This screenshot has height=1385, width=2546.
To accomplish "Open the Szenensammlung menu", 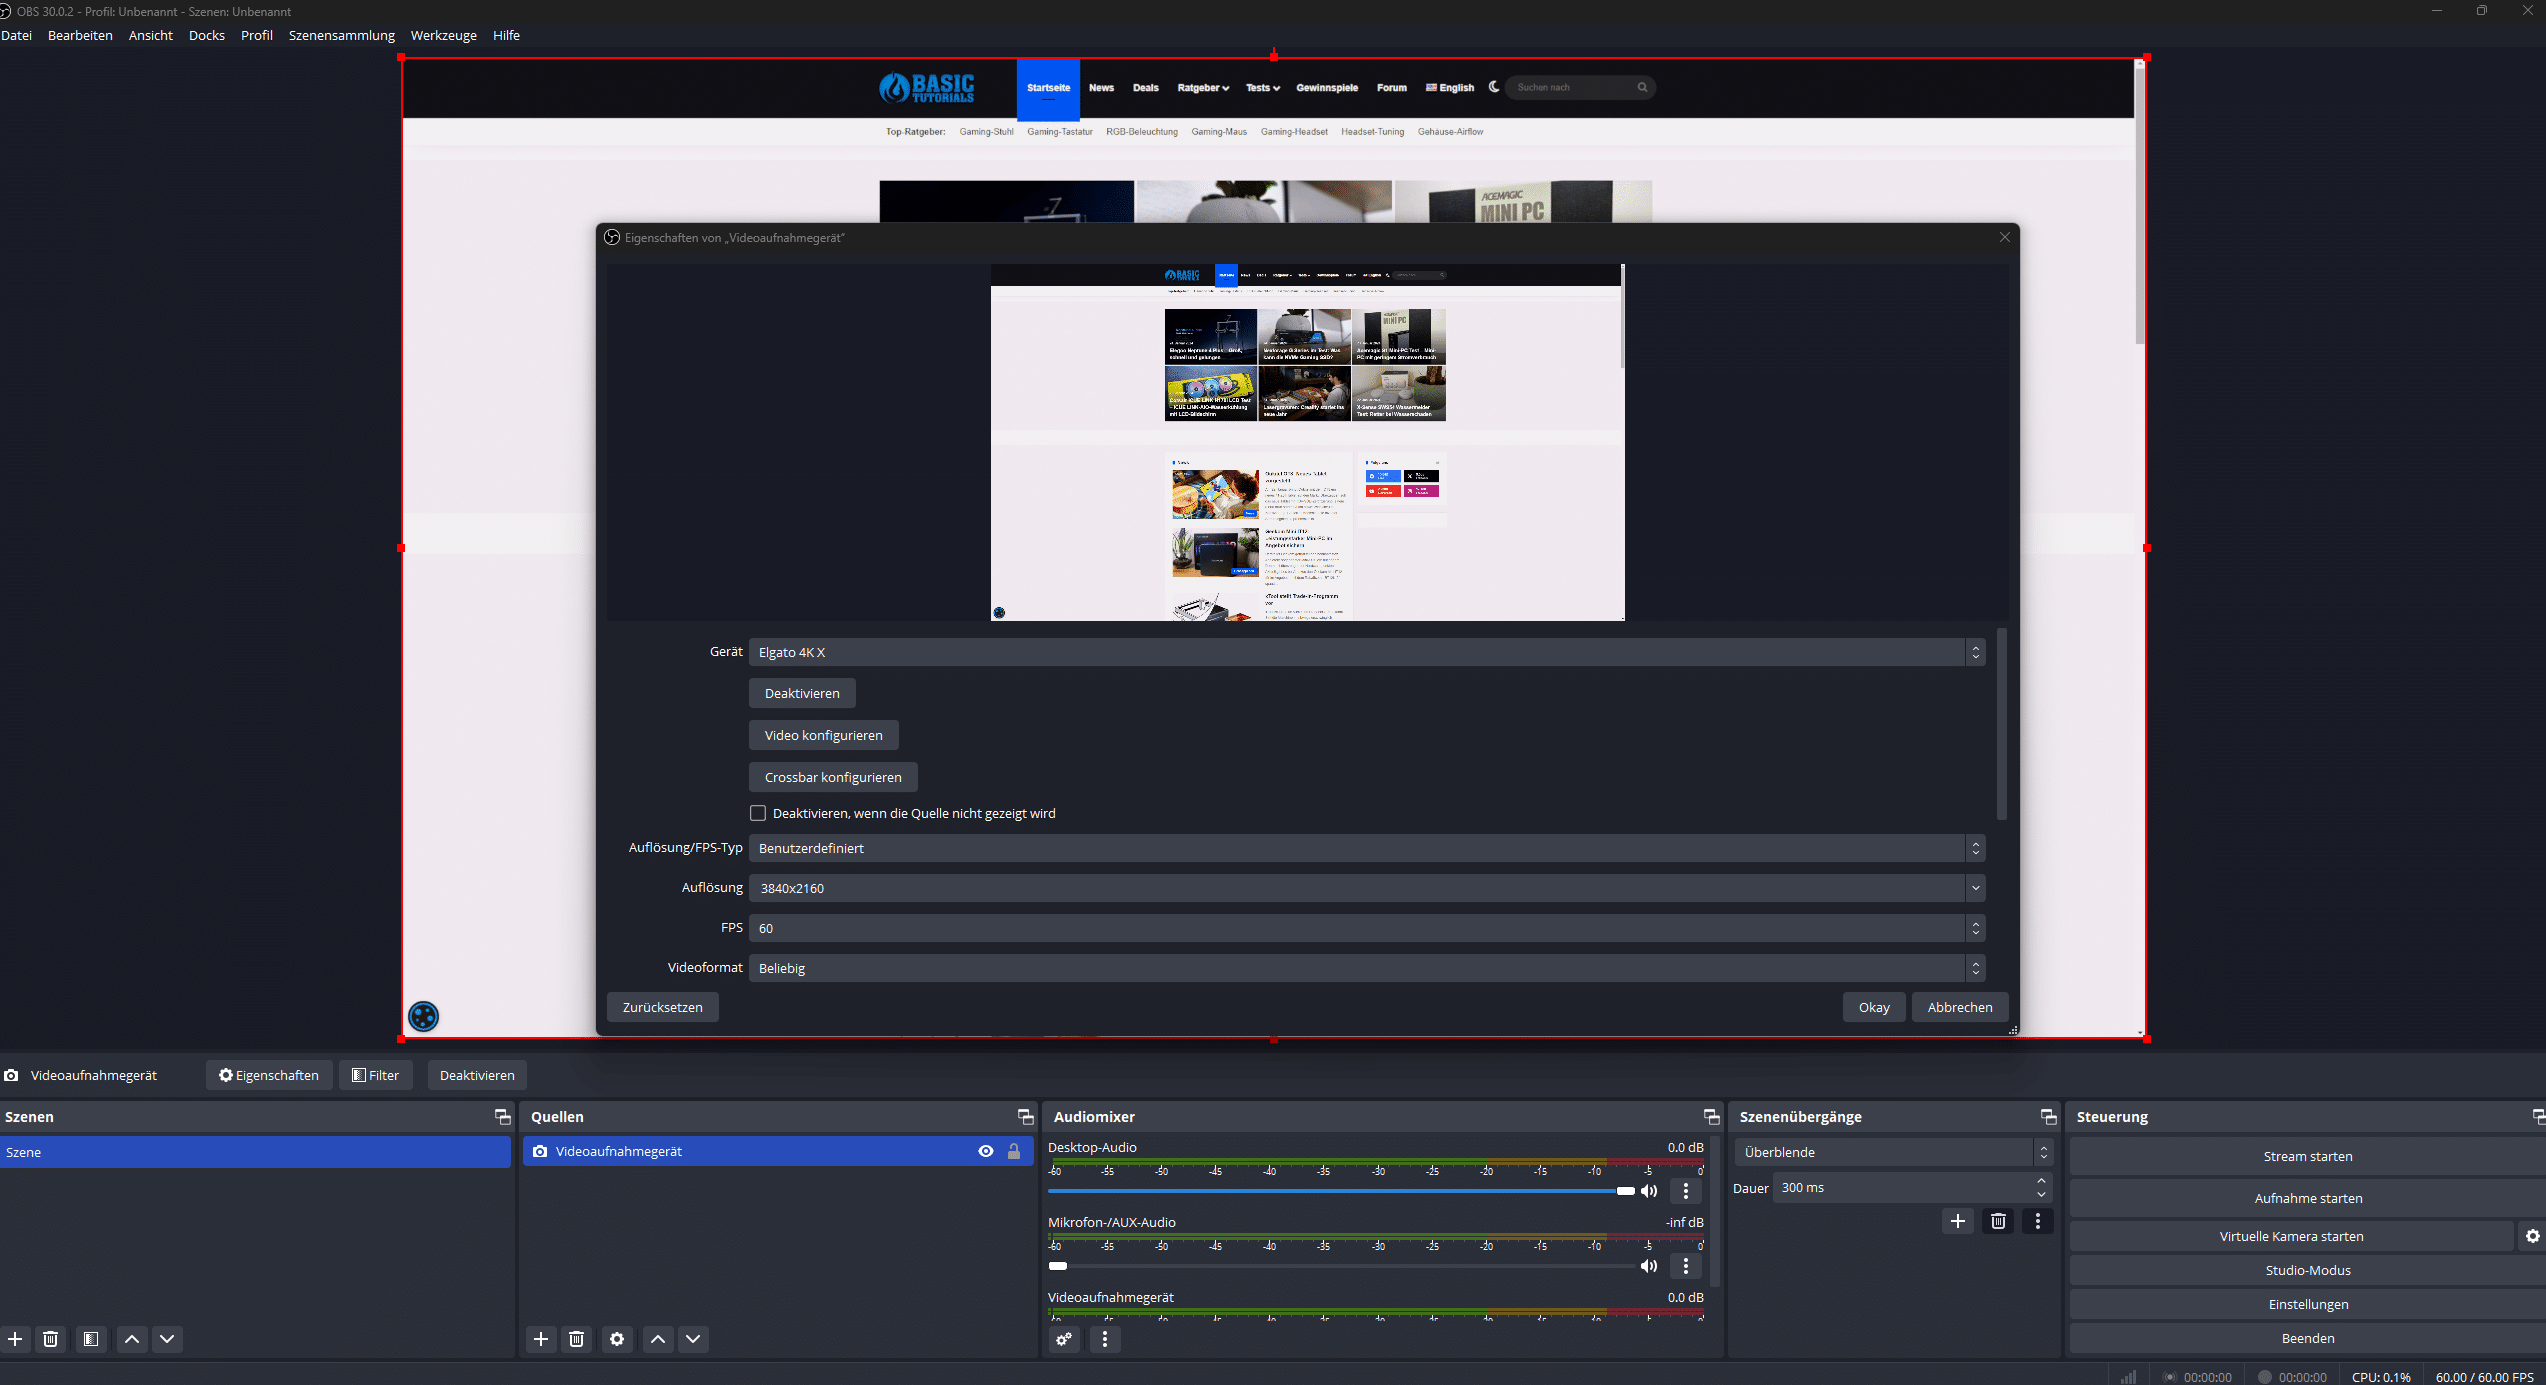I will tap(341, 35).
